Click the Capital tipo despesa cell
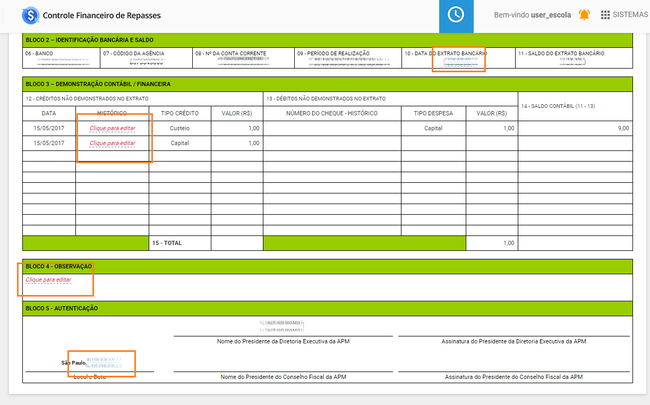The width and height of the screenshot is (650, 405). (x=433, y=129)
